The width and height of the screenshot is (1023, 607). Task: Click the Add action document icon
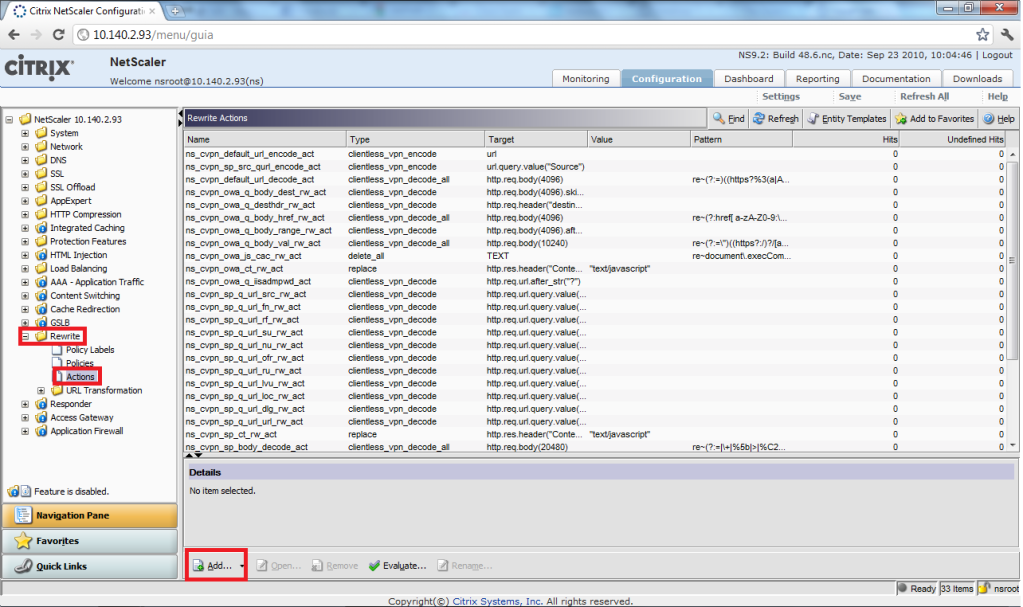click(198, 566)
